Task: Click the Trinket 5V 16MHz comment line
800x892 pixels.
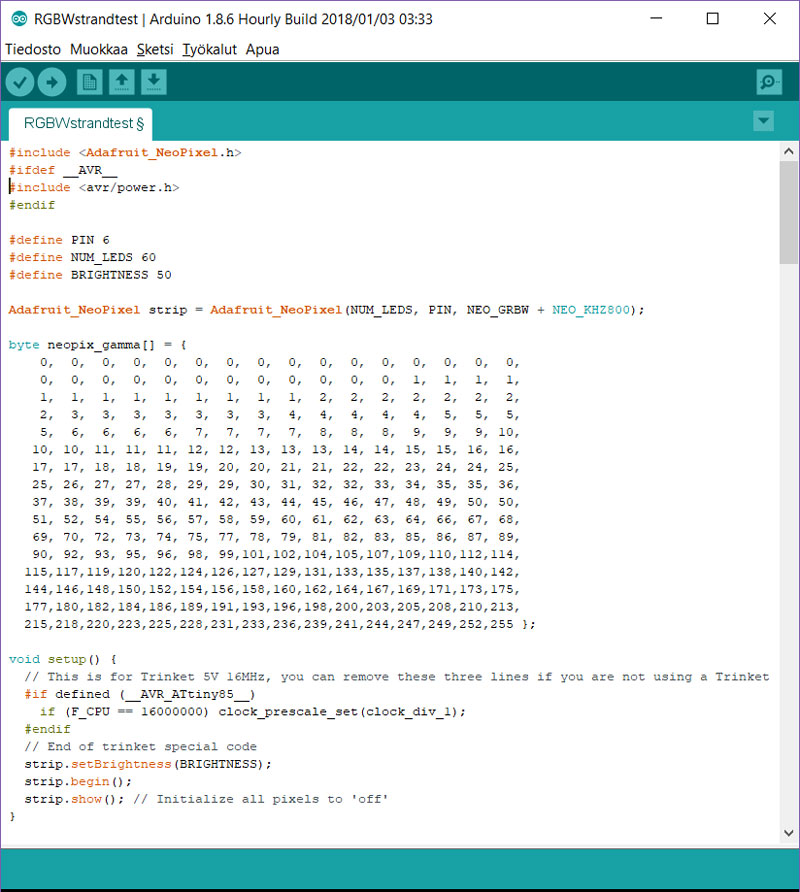Action: click(x=397, y=677)
